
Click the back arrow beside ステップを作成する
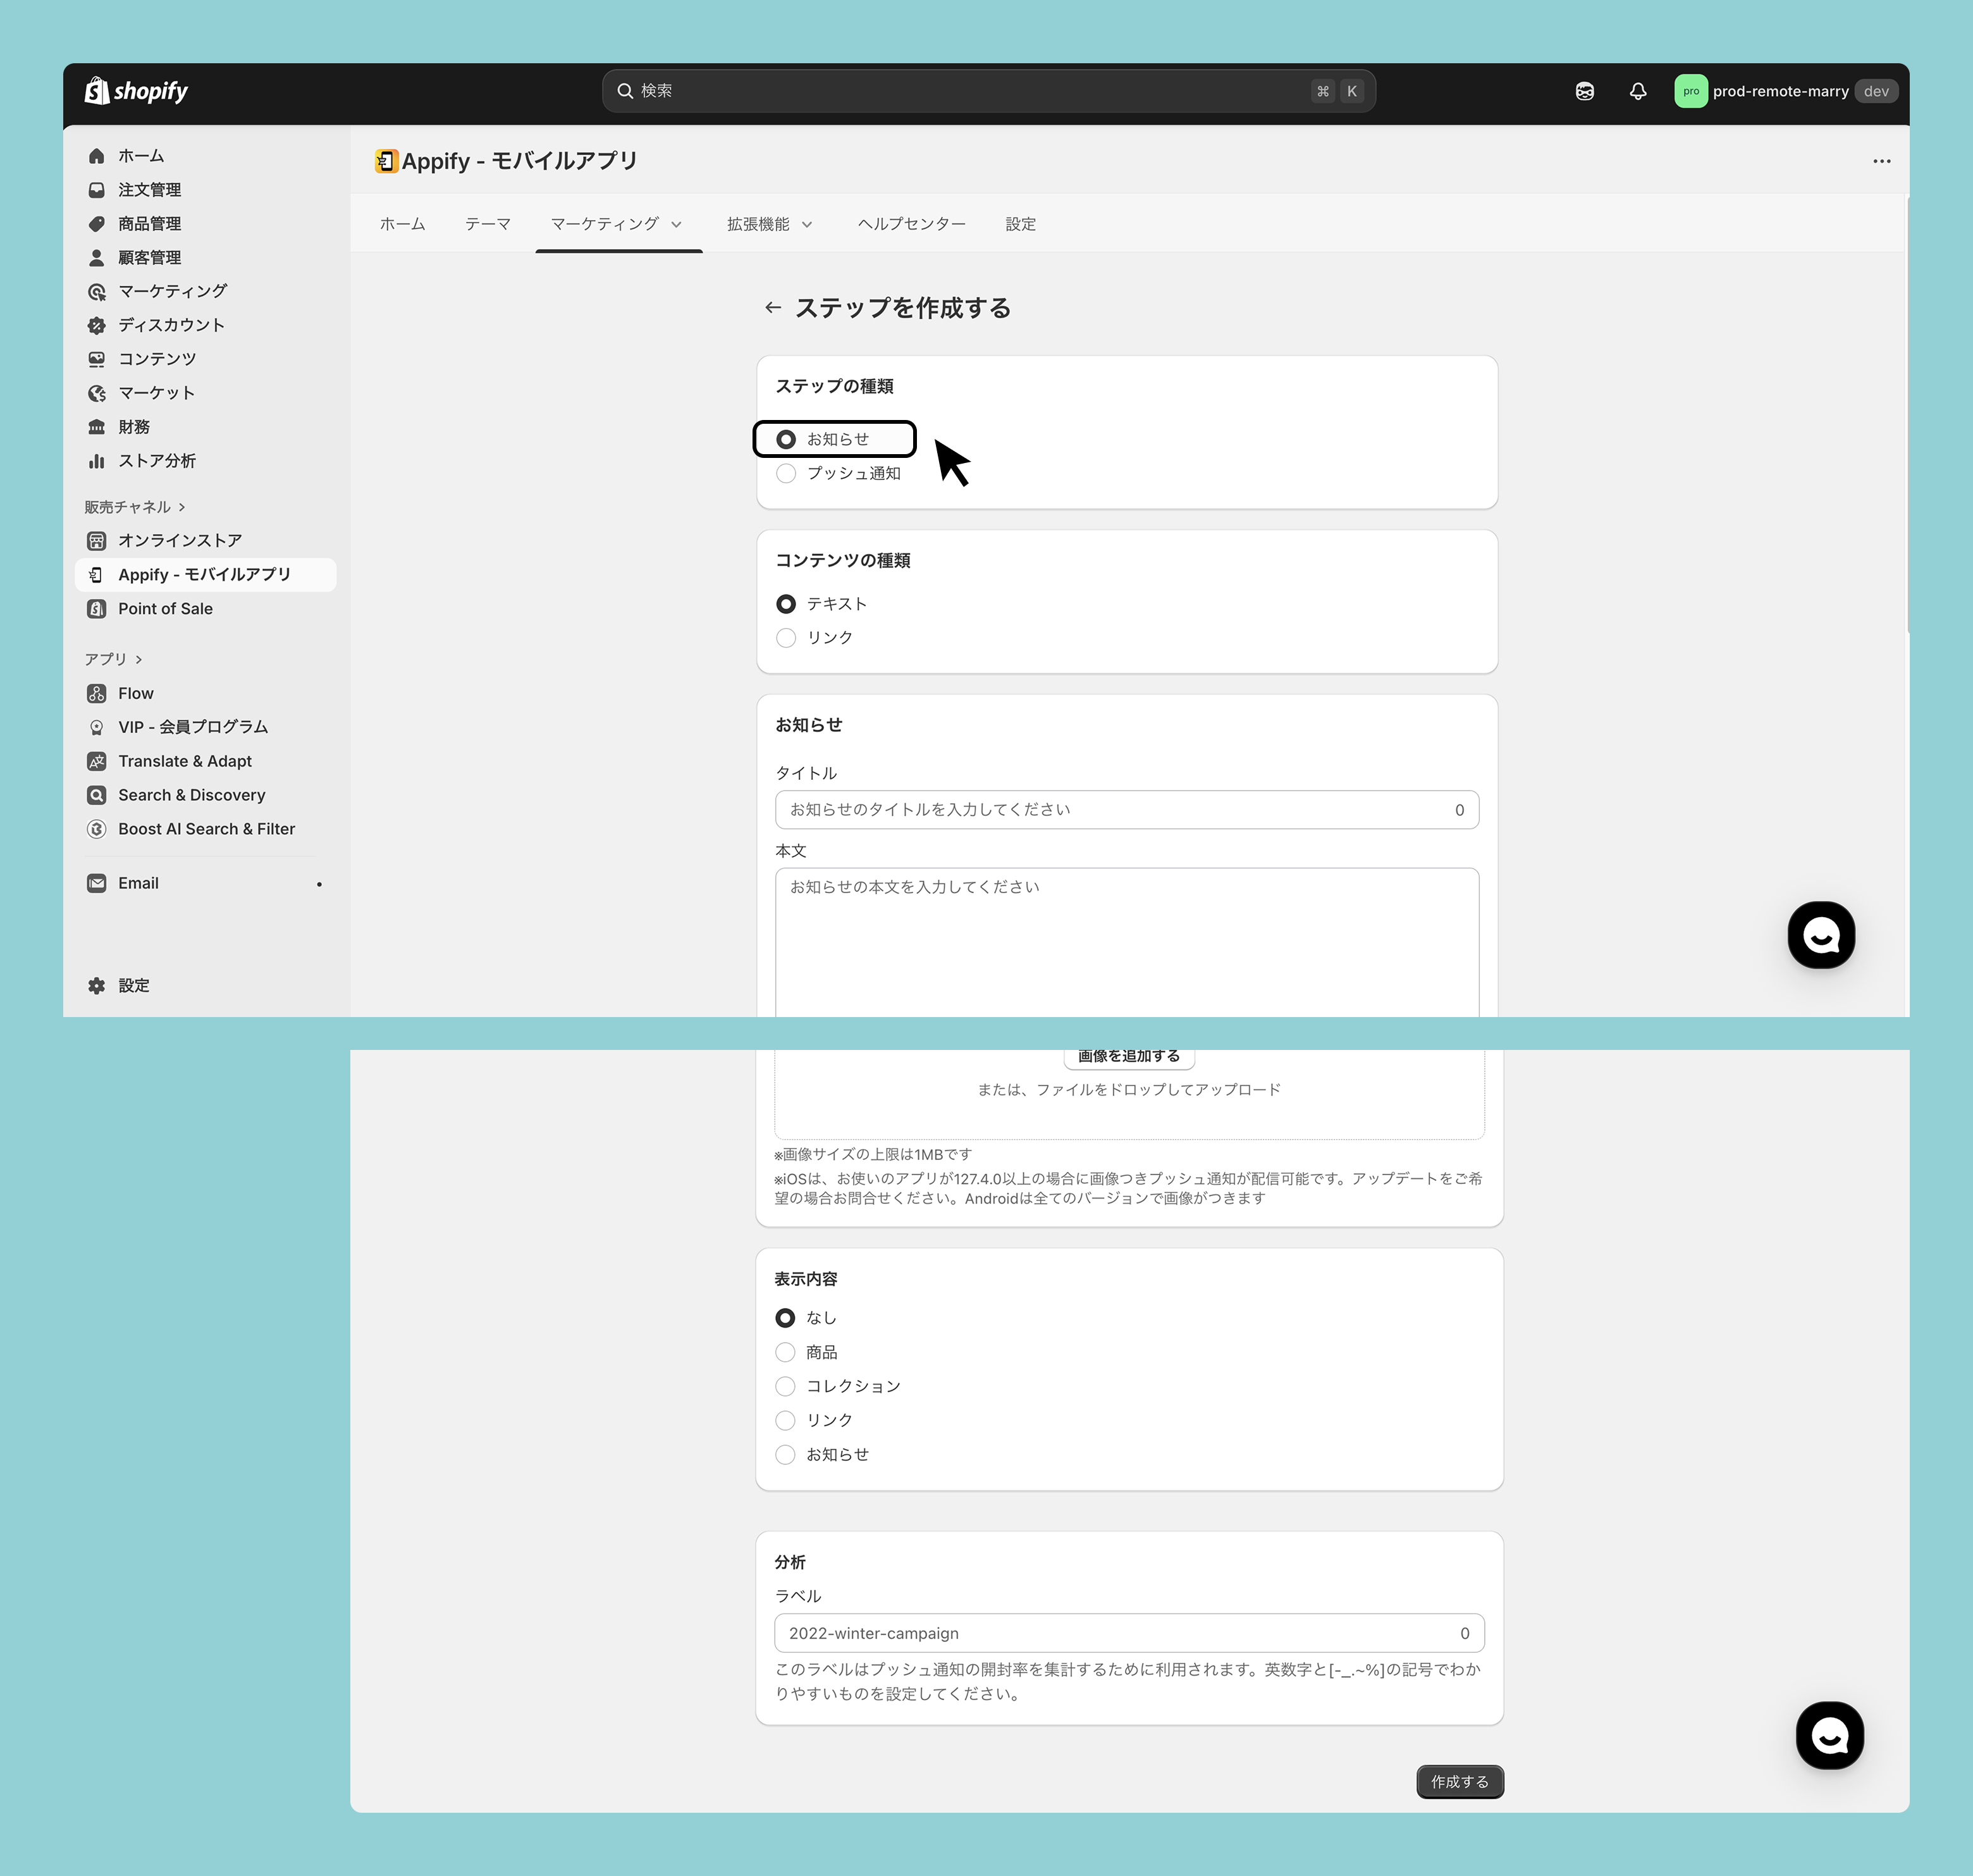tap(772, 308)
